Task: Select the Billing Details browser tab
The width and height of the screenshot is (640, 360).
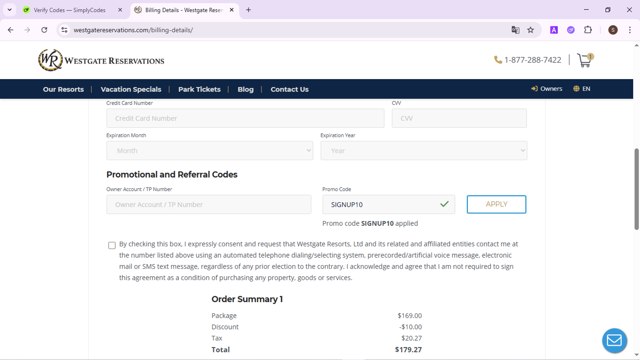Action: 184,10
